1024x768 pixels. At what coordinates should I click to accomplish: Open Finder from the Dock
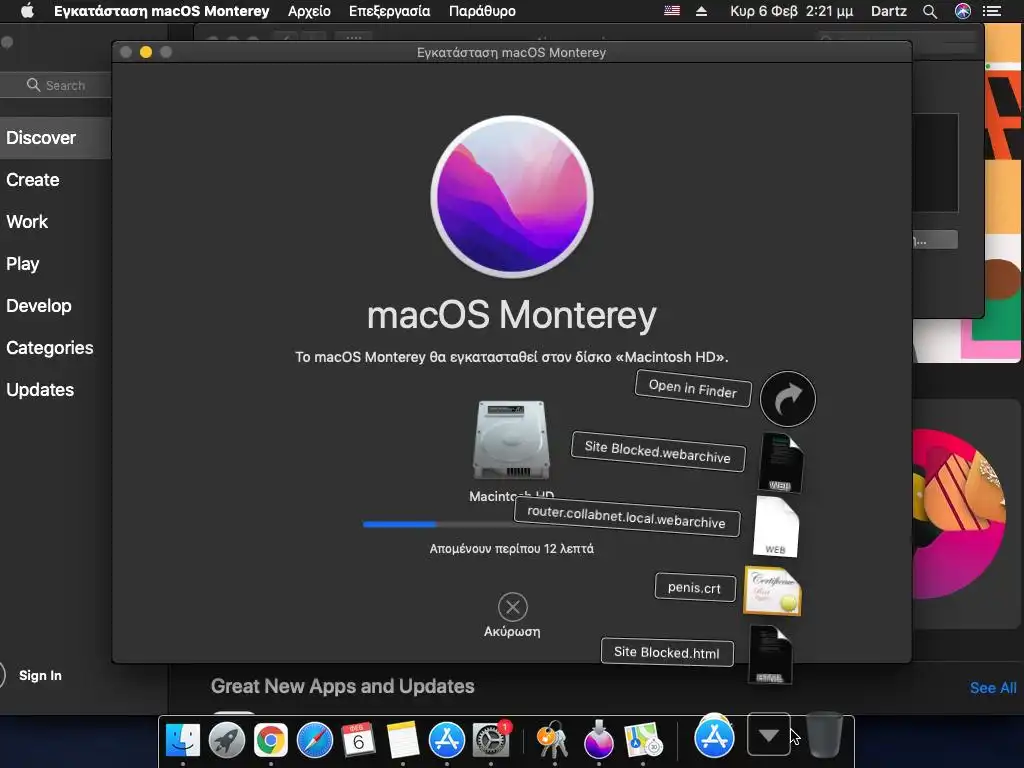[x=183, y=741]
